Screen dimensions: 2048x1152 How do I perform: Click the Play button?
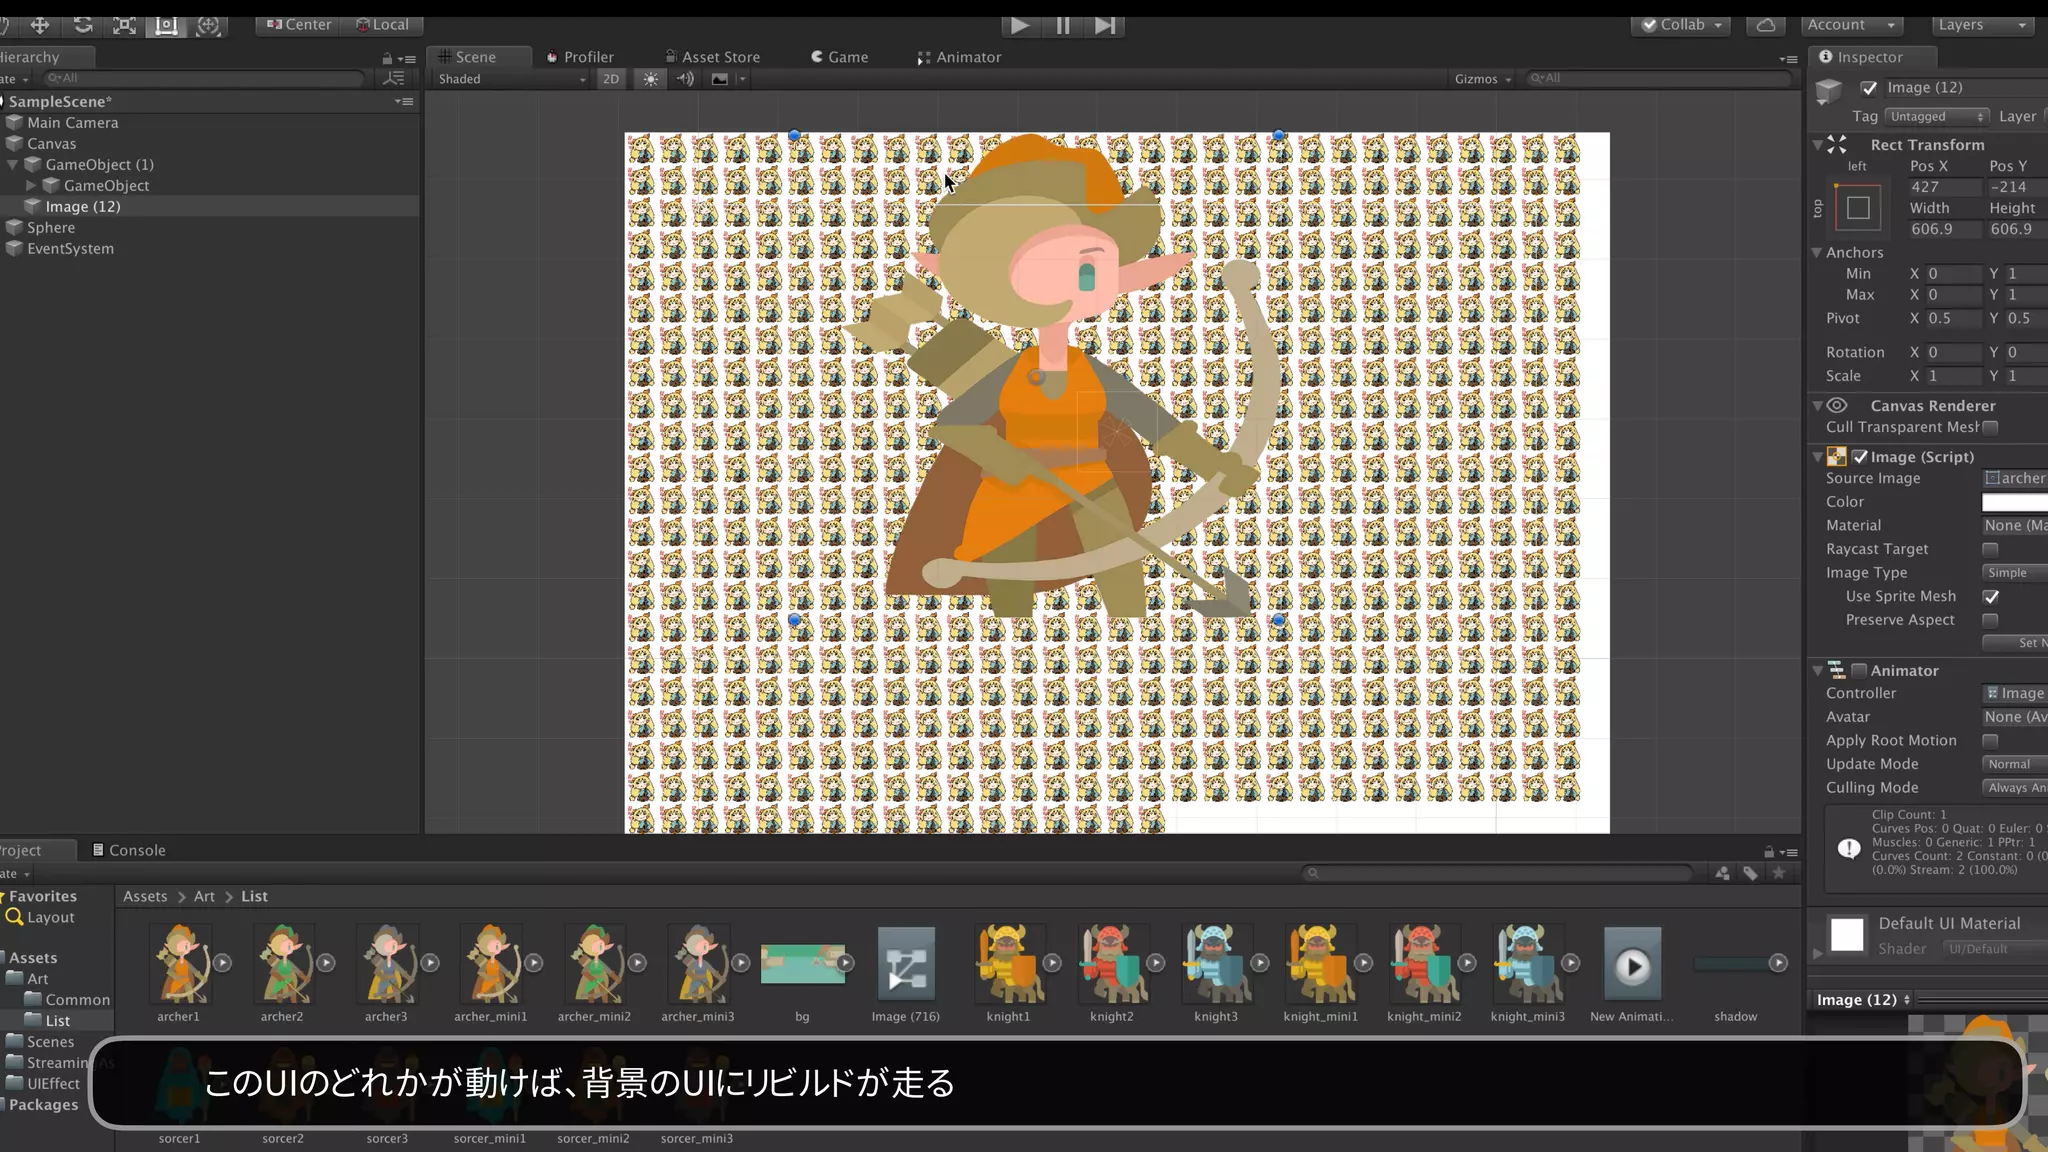click(1020, 25)
